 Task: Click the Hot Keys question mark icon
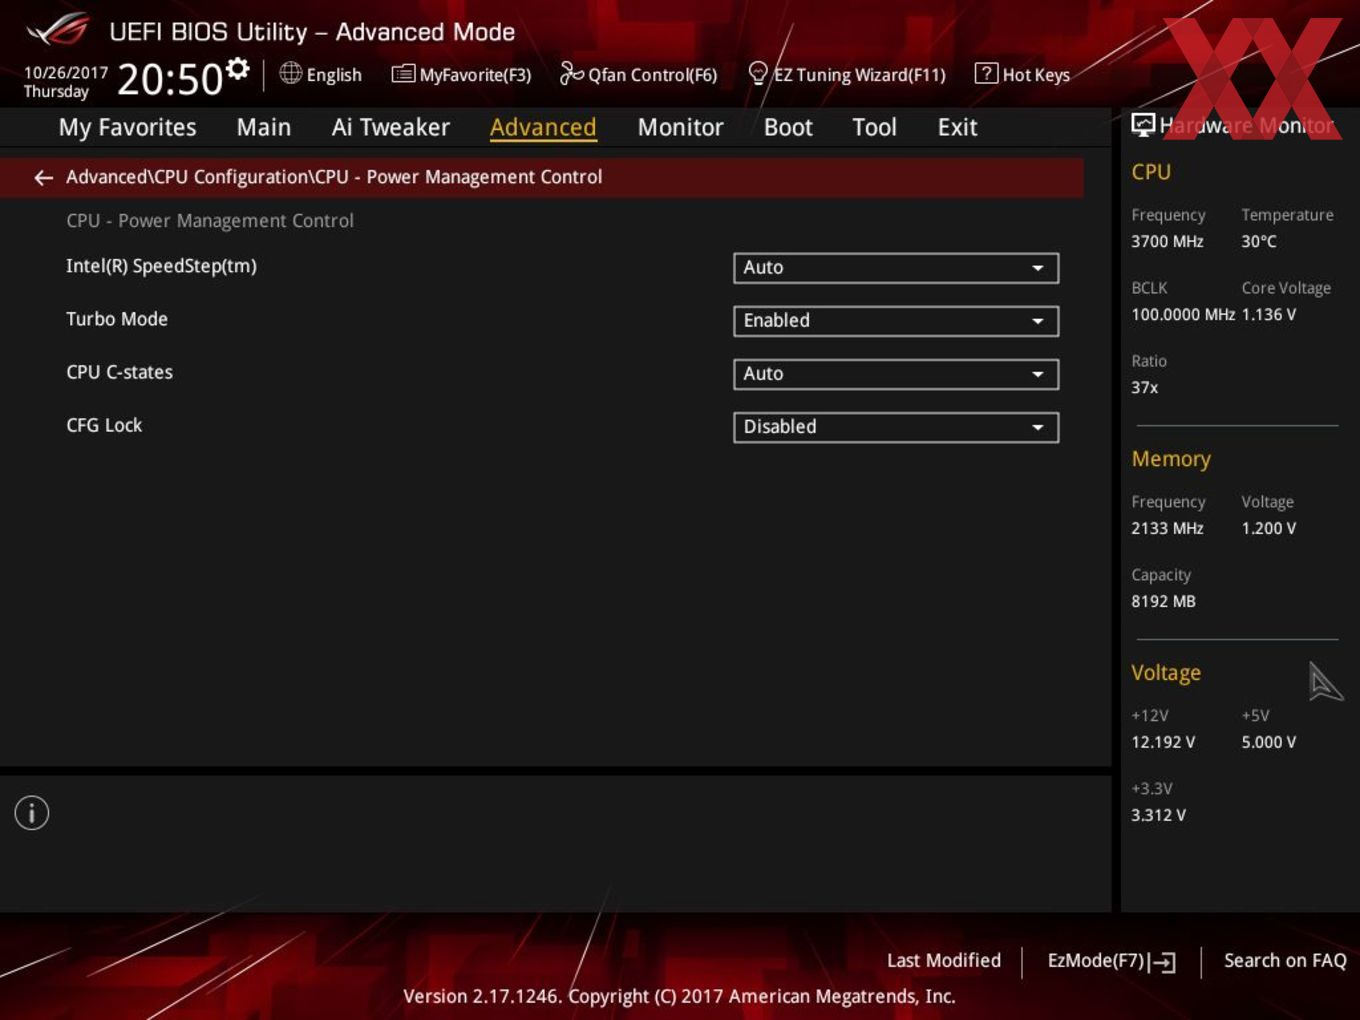pyautogui.click(x=986, y=73)
